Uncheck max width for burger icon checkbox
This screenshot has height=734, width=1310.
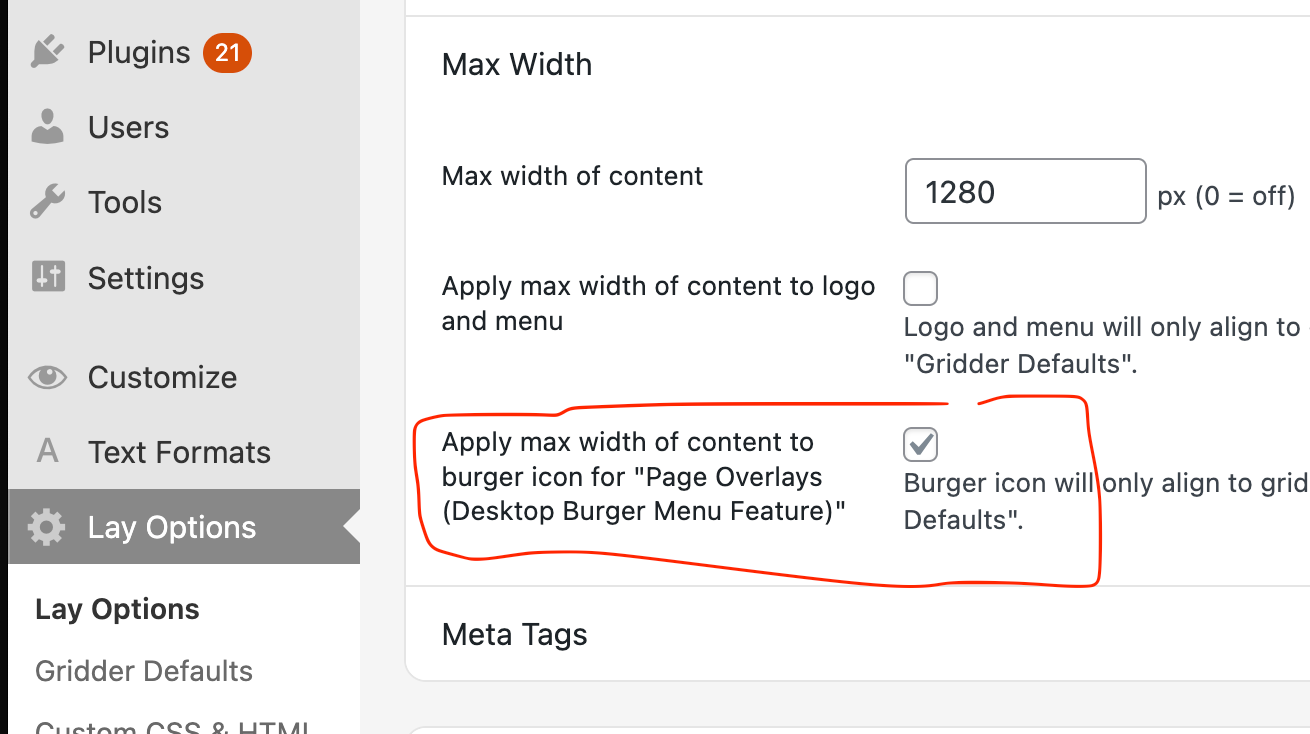[x=920, y=444]
